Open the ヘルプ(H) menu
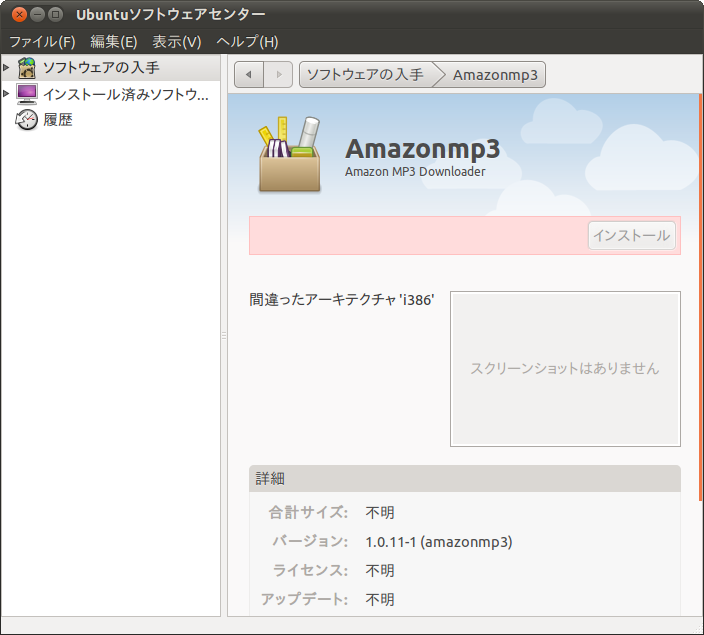This screenshot has height=635, width=704. coord(247,42)
